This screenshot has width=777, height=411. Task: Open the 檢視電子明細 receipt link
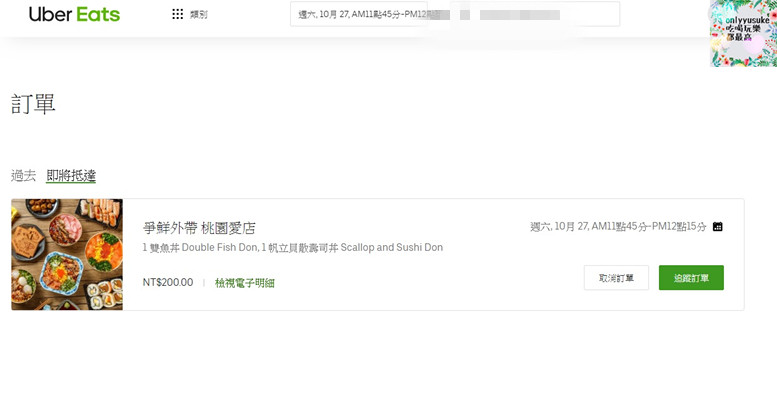click(x=244, y=283)
